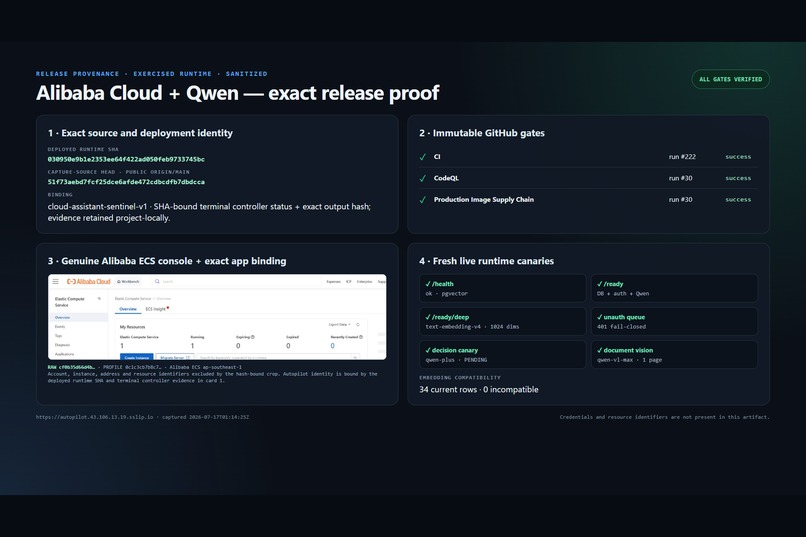Click 'Alibaba Cloud + Qwen — exact release proof' heading
This screenshot has width=806, height=537.
pos(237,93)
